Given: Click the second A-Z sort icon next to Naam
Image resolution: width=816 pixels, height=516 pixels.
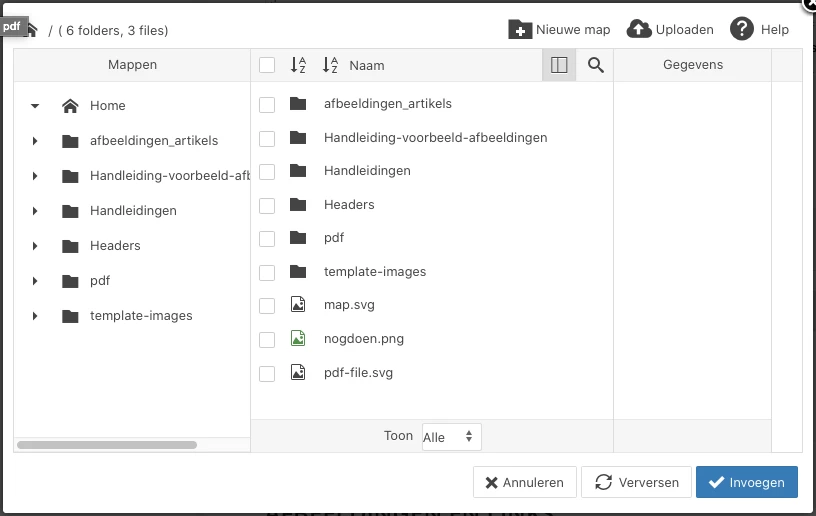Looking at the screenshot, I should point(330,65).
